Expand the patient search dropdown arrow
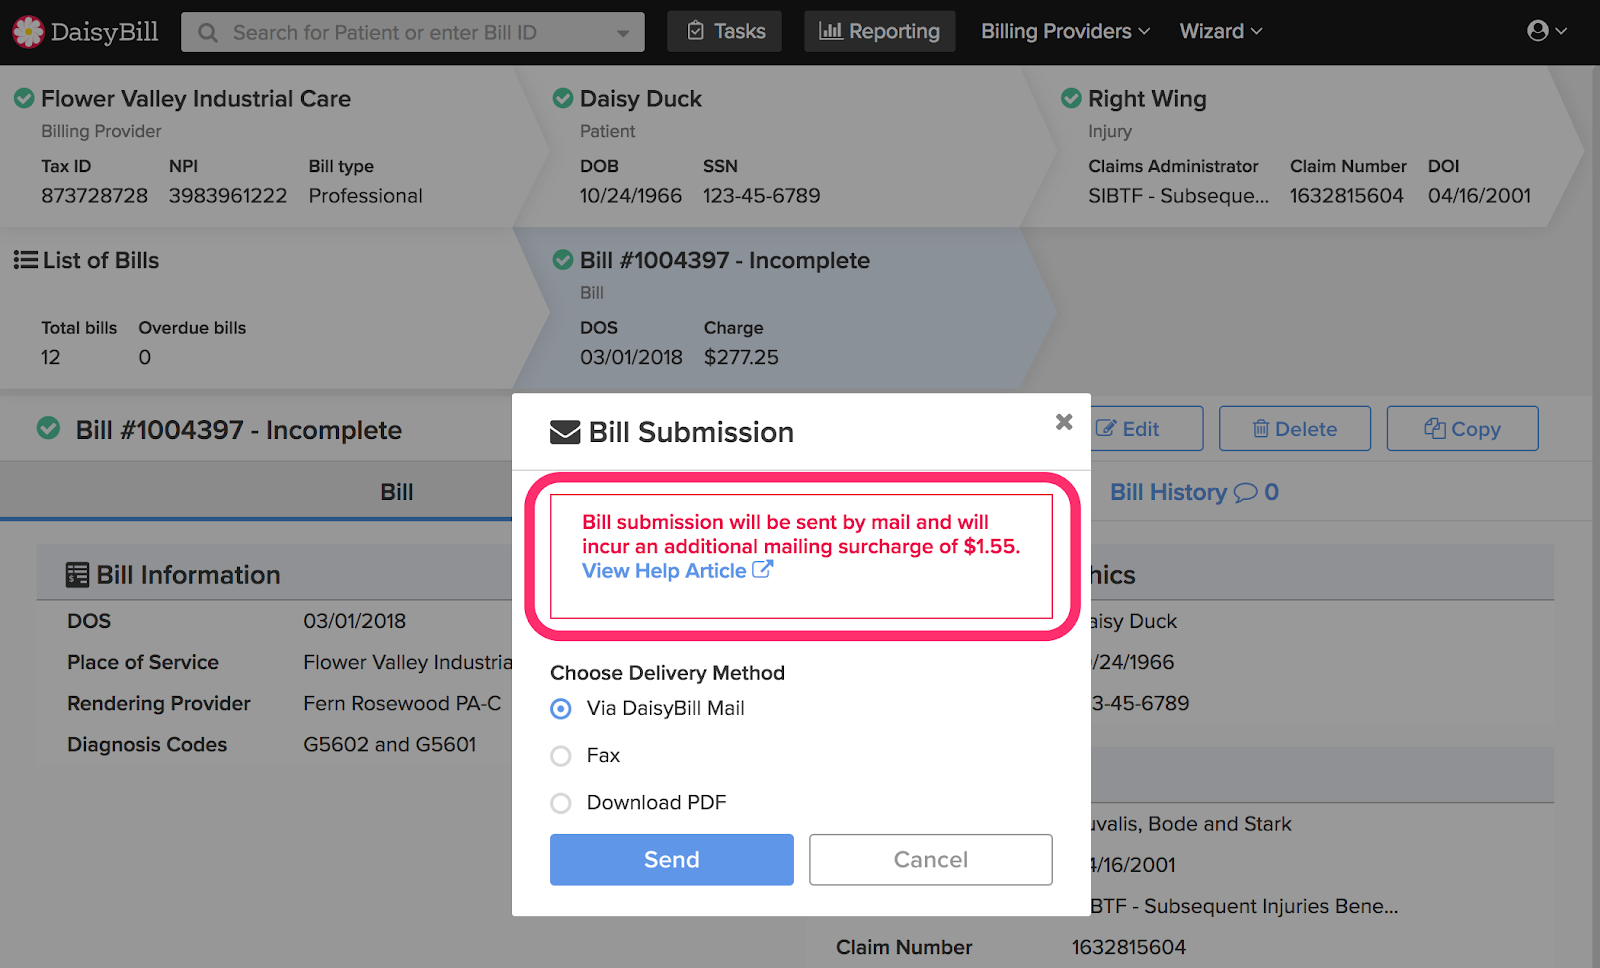Viewport: 1600px width, 968px height. (x=623, y=33)
